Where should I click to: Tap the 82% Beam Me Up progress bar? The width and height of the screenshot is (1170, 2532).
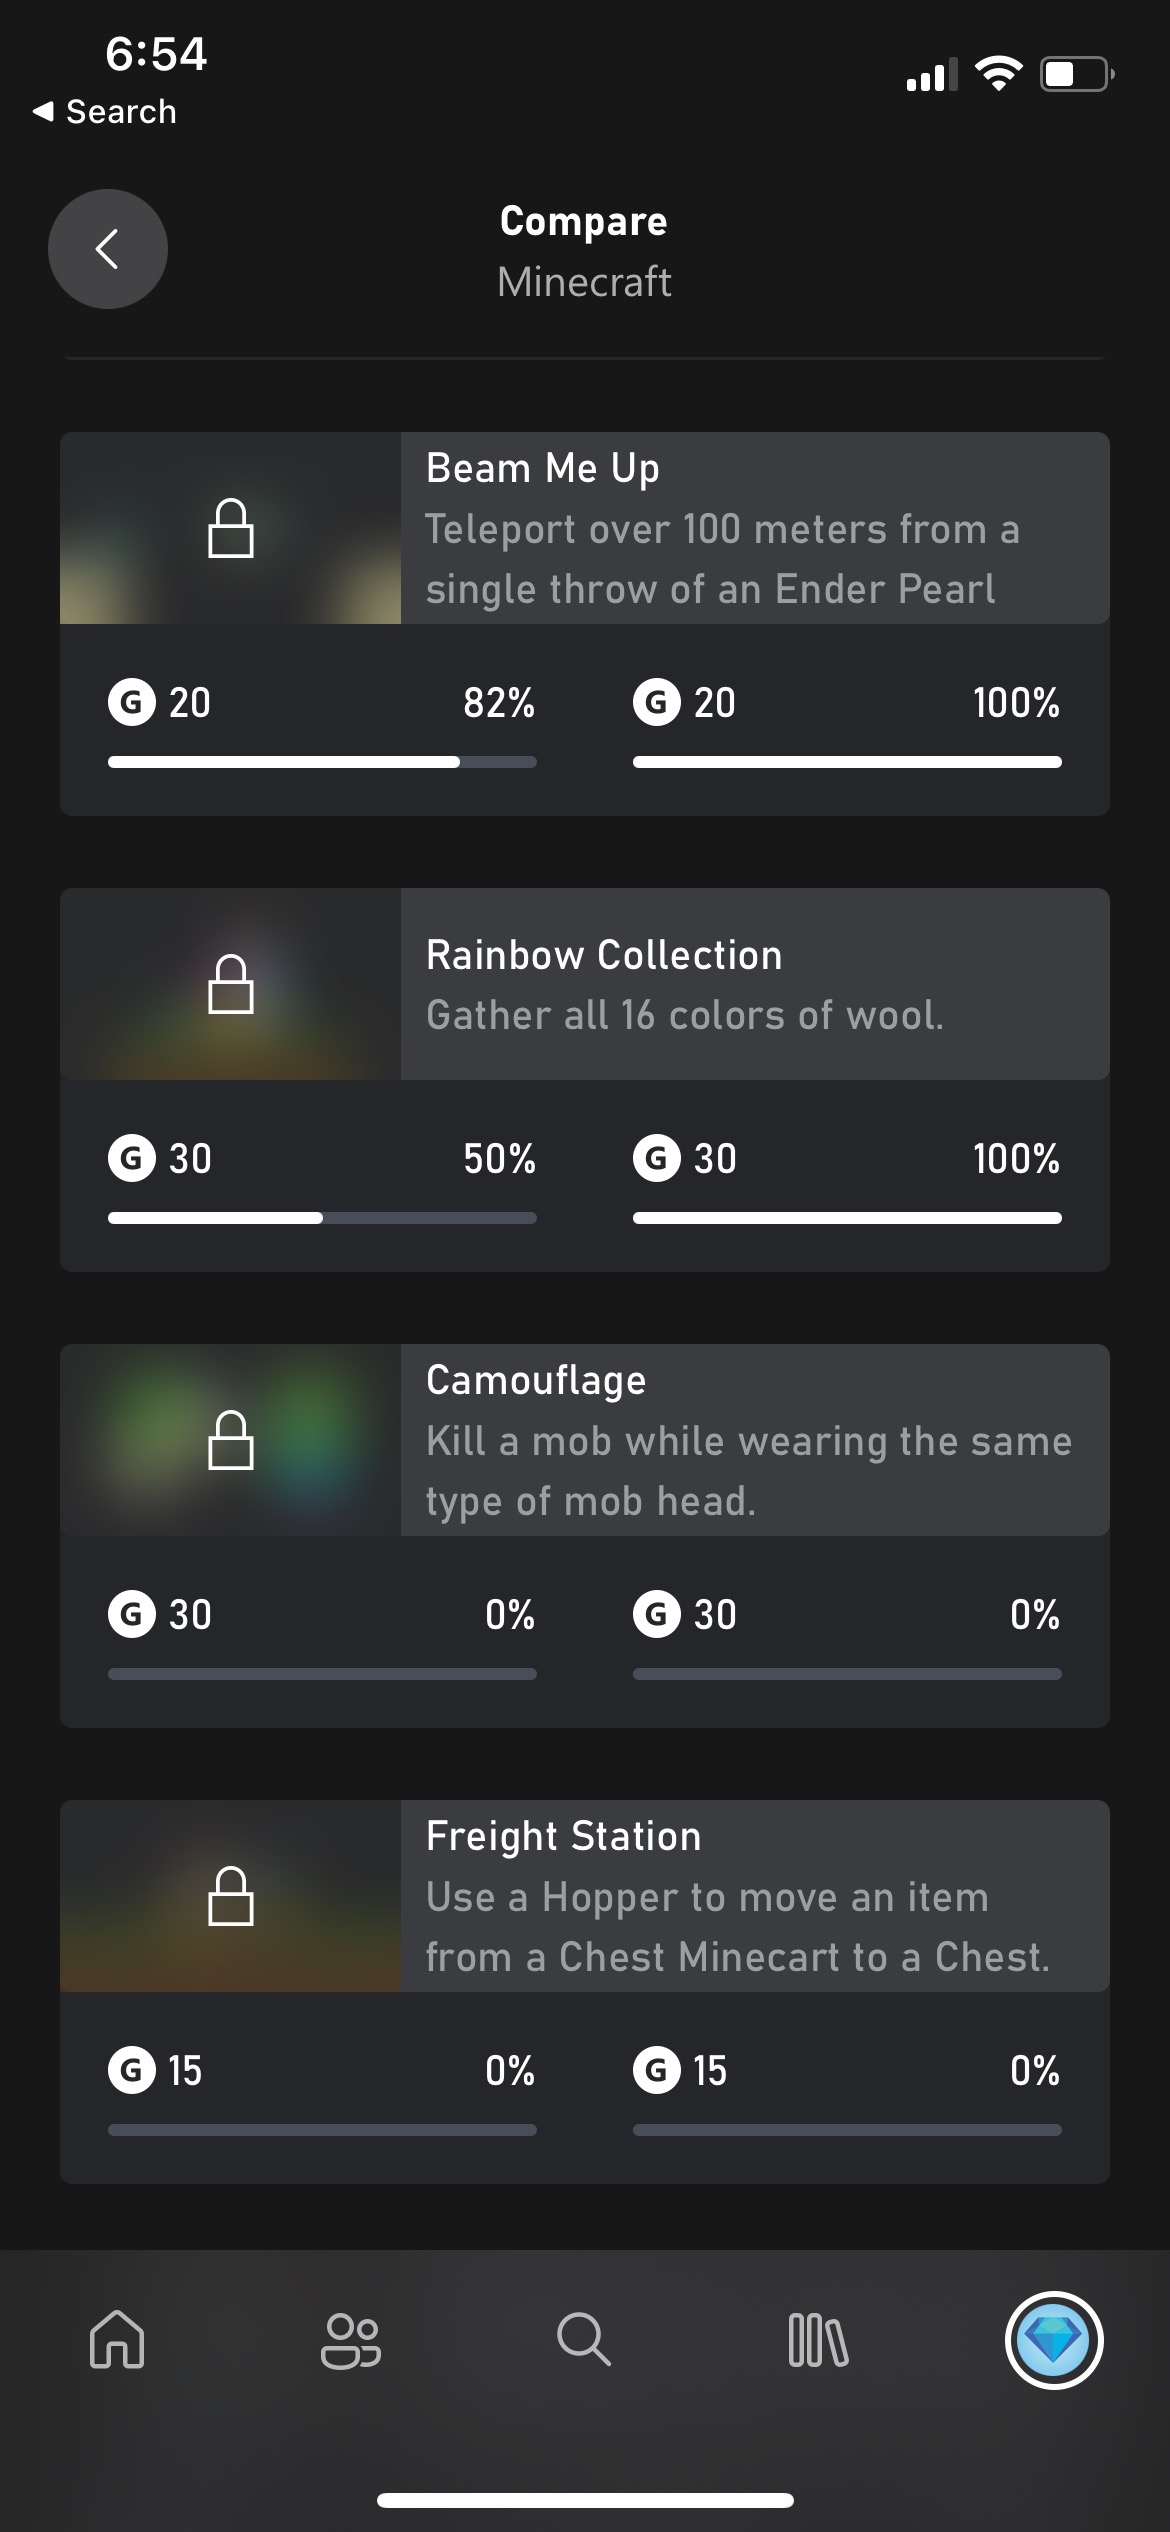(322, 762)
